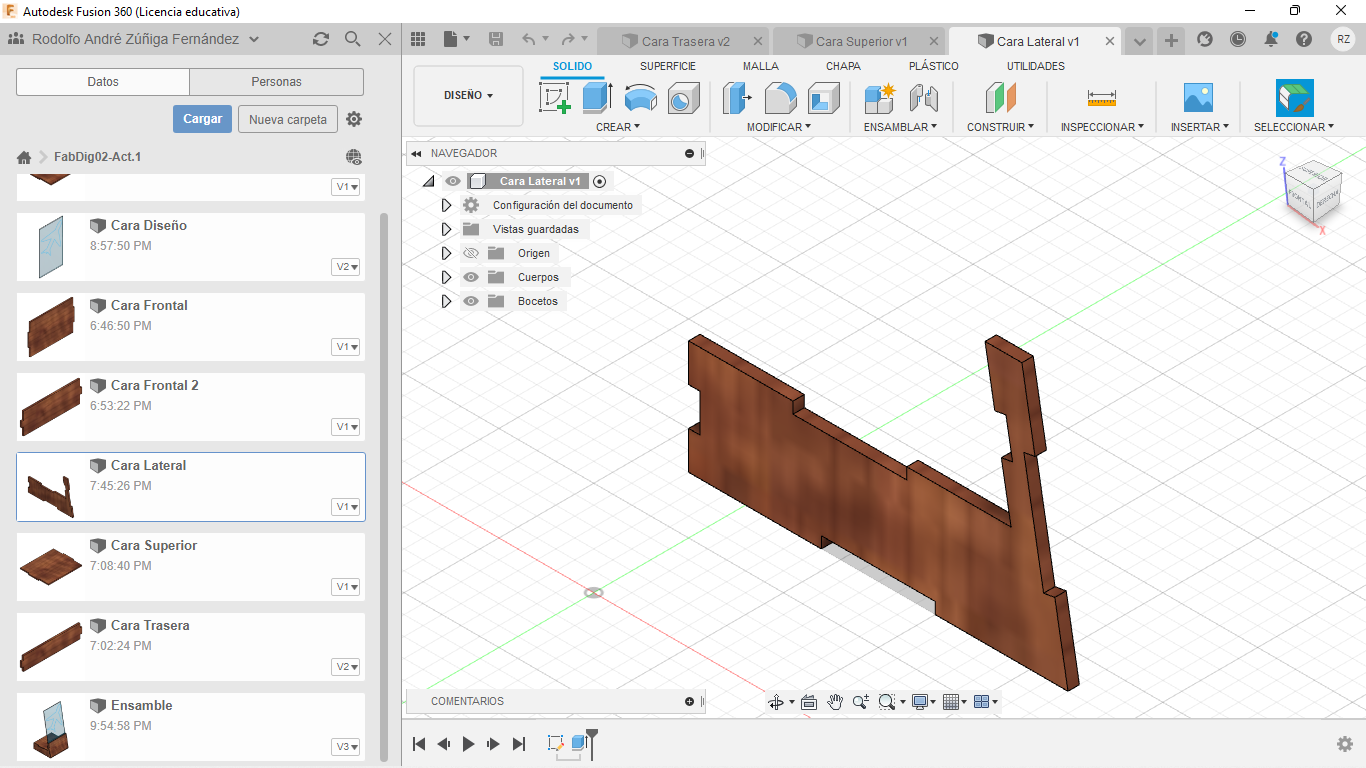The height and width of the screenshot is (768, 1366).
Task: Select the Fillet tool under Modificar
Action: click(x=780, y=98)
